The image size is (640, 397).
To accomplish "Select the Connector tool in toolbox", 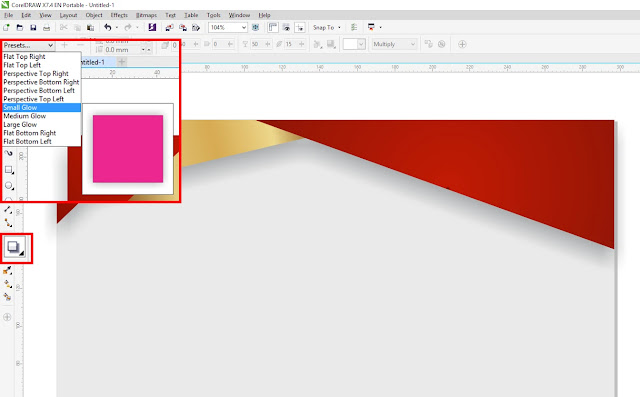I will coord(8,223).
